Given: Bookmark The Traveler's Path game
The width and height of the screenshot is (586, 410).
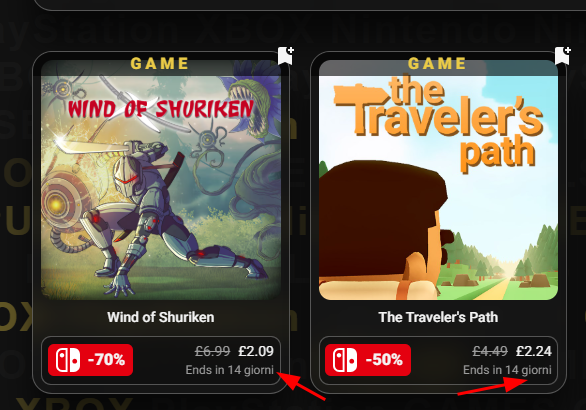Looking at the screenshot, I should pos(563,56).
